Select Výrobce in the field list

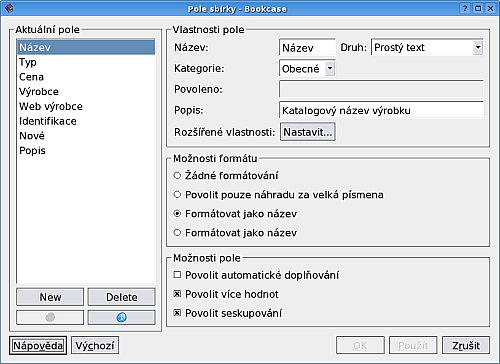click(x=86, y=91)
